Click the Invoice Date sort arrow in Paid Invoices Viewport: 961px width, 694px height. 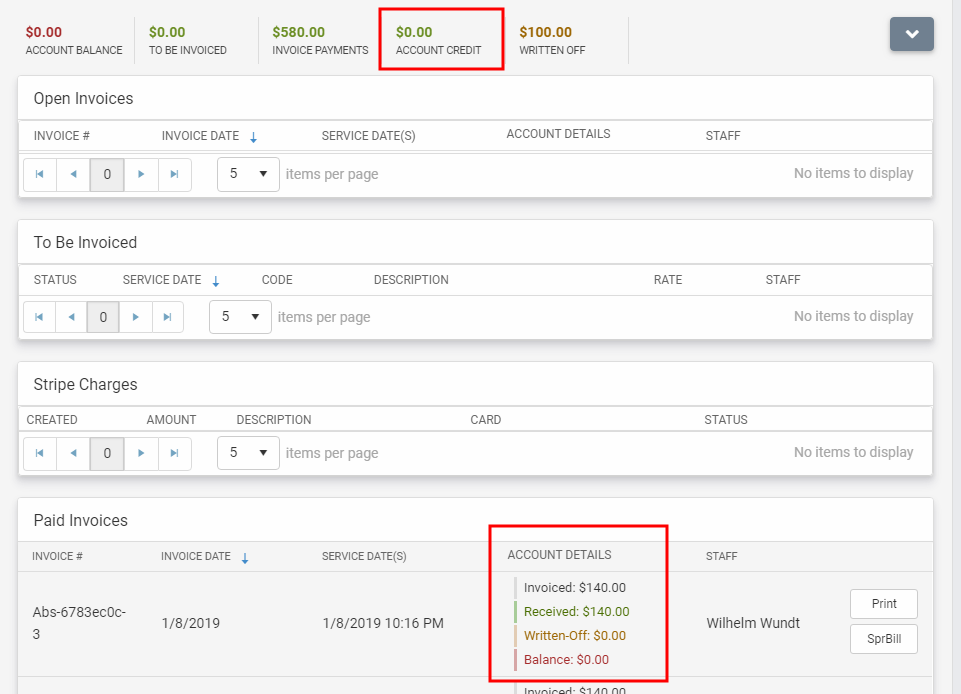point(248,557)
